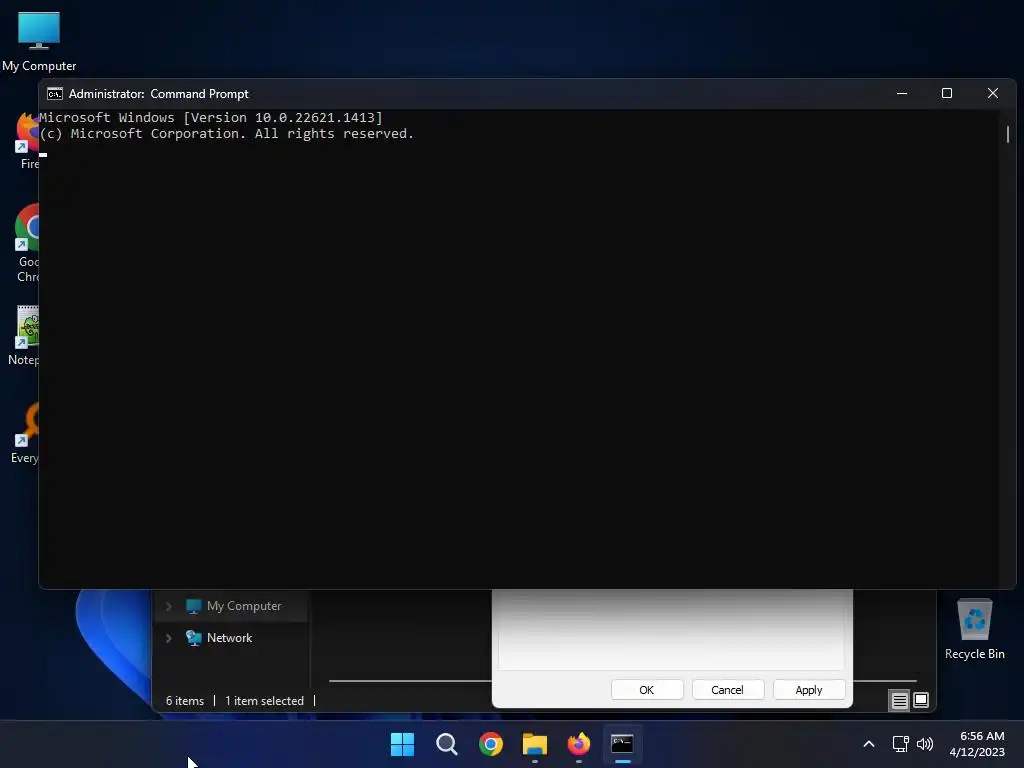
Task: Open the volume tray icon
Action: point(925,744)
